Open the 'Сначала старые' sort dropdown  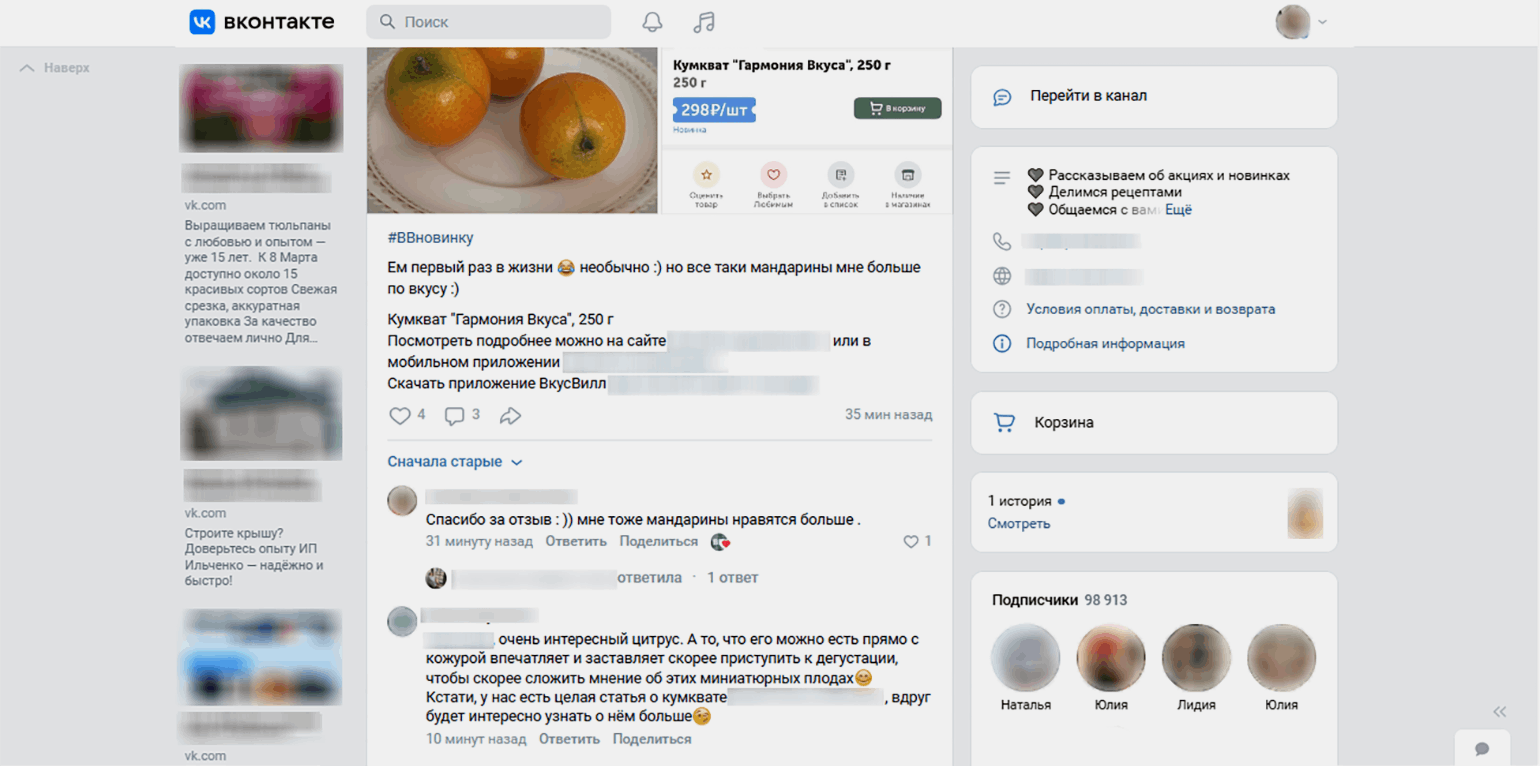tap(455, 462)
